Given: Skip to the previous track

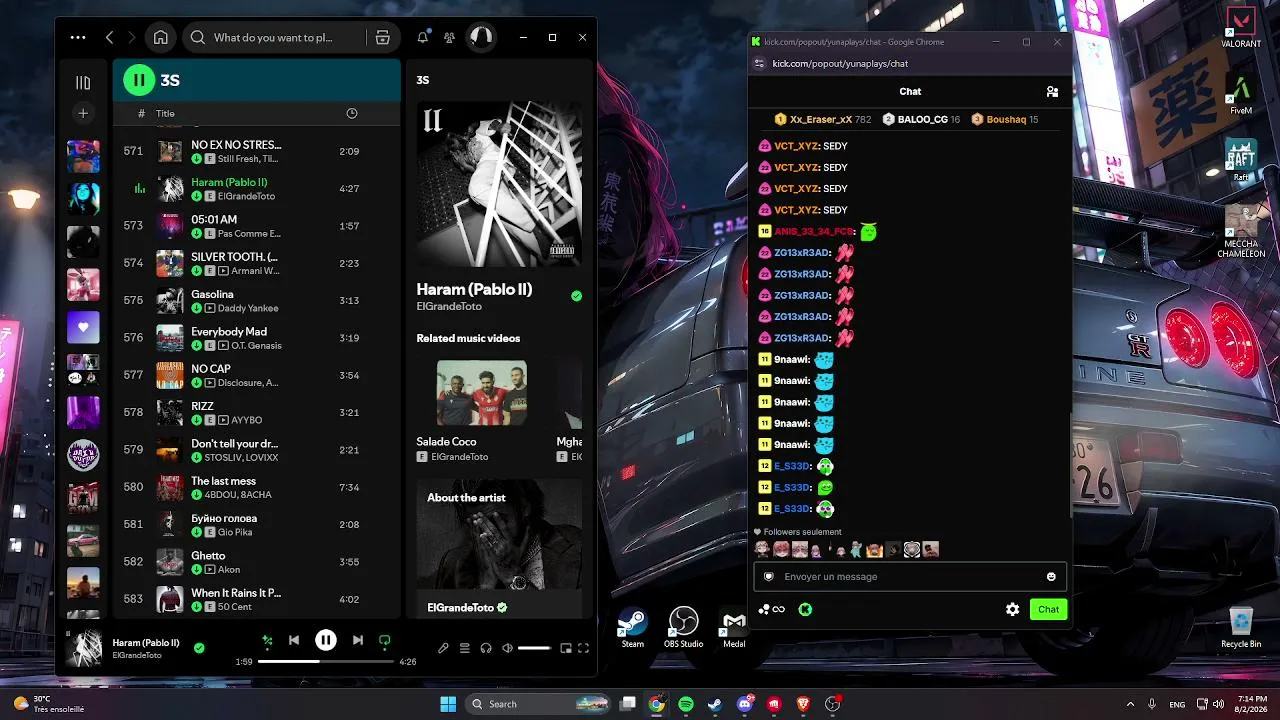Looking at the screenshot, I should pyautogui.click(x=294, y=640).
